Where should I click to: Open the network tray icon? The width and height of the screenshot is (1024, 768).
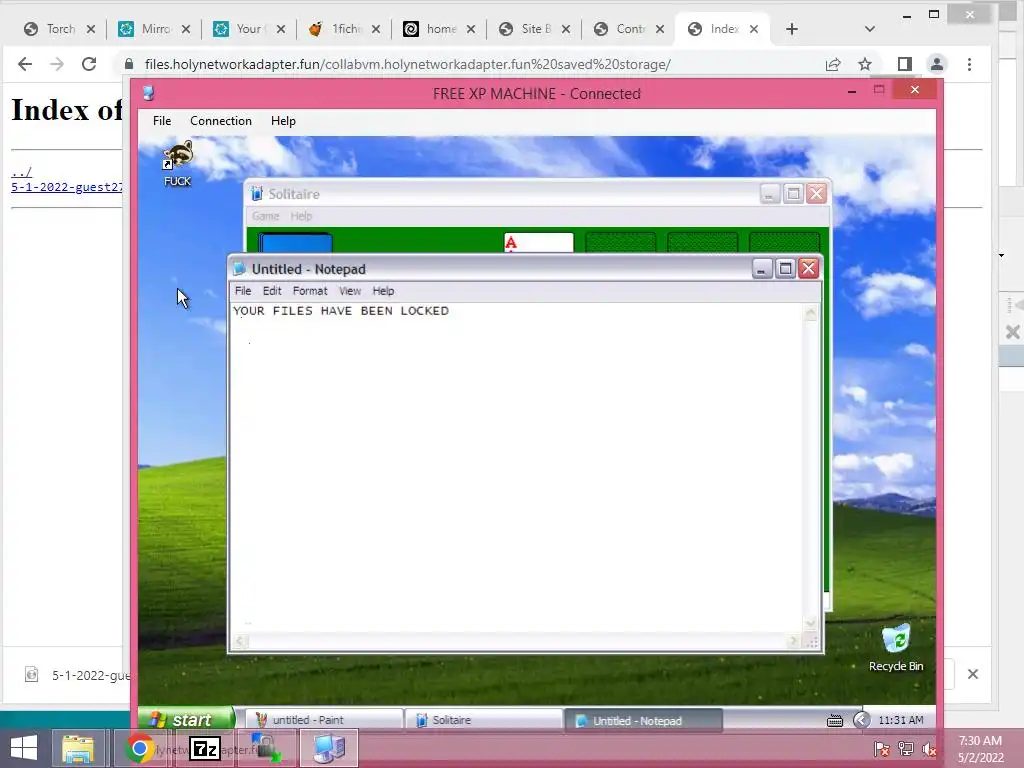[905, 749]
